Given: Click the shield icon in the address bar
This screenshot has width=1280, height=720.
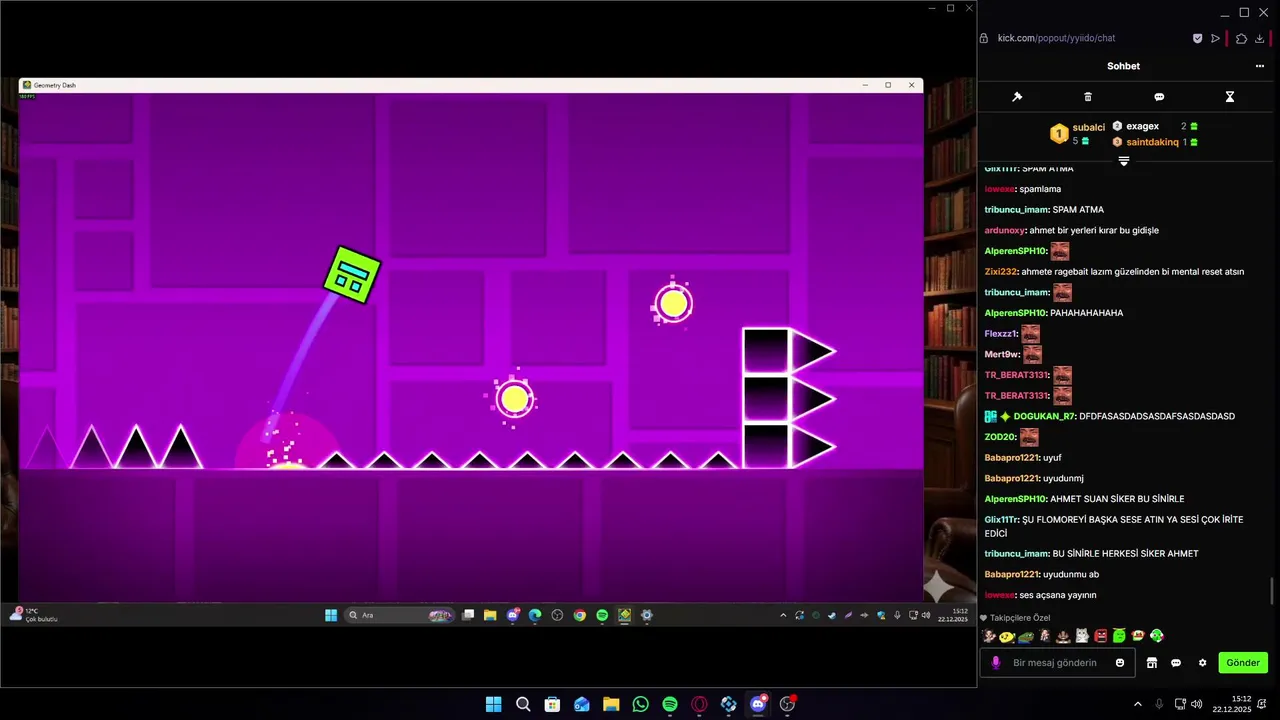Looking at the screenshot, I should coord(1197,38).
